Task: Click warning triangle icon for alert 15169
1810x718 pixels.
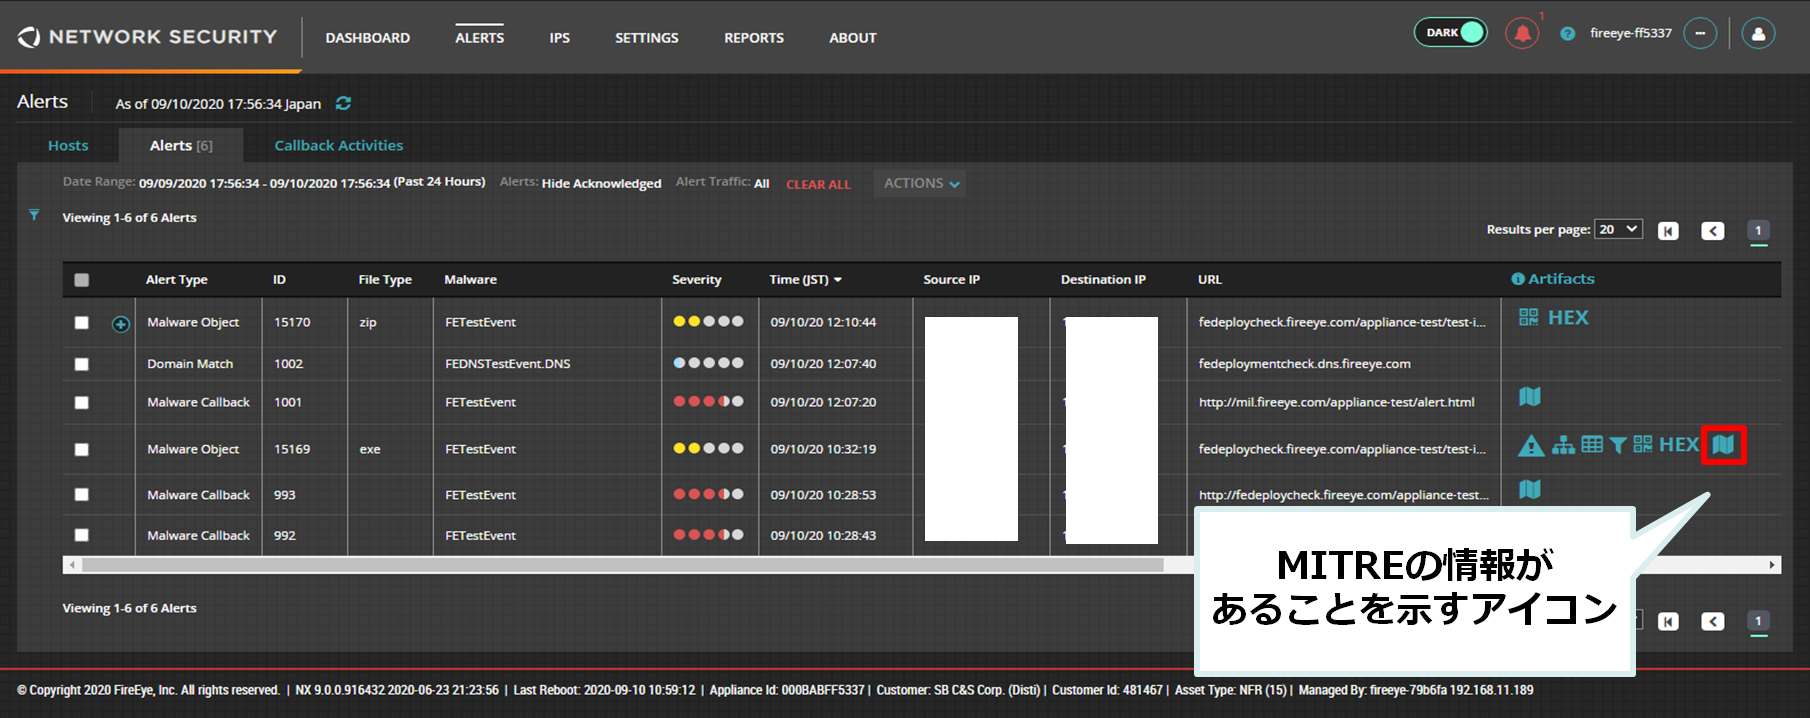Action: (1531, 445)
